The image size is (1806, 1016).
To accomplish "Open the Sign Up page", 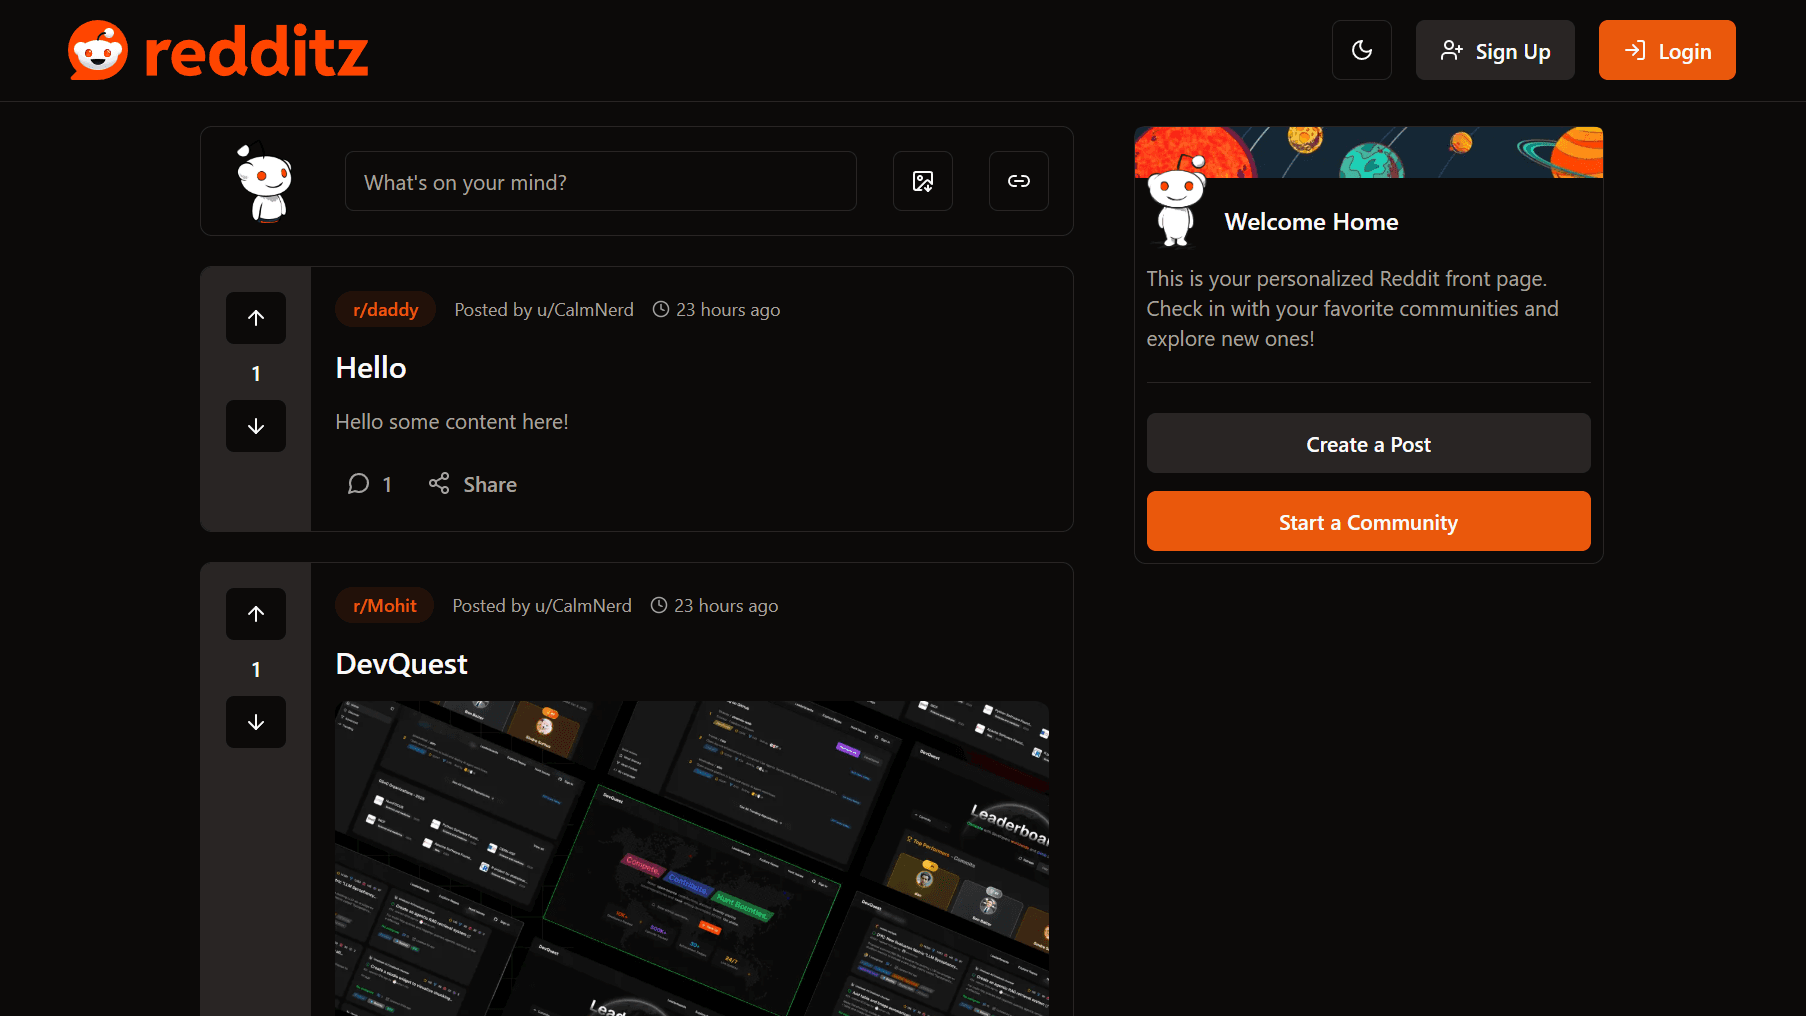I will click(x=1495, y=50).
